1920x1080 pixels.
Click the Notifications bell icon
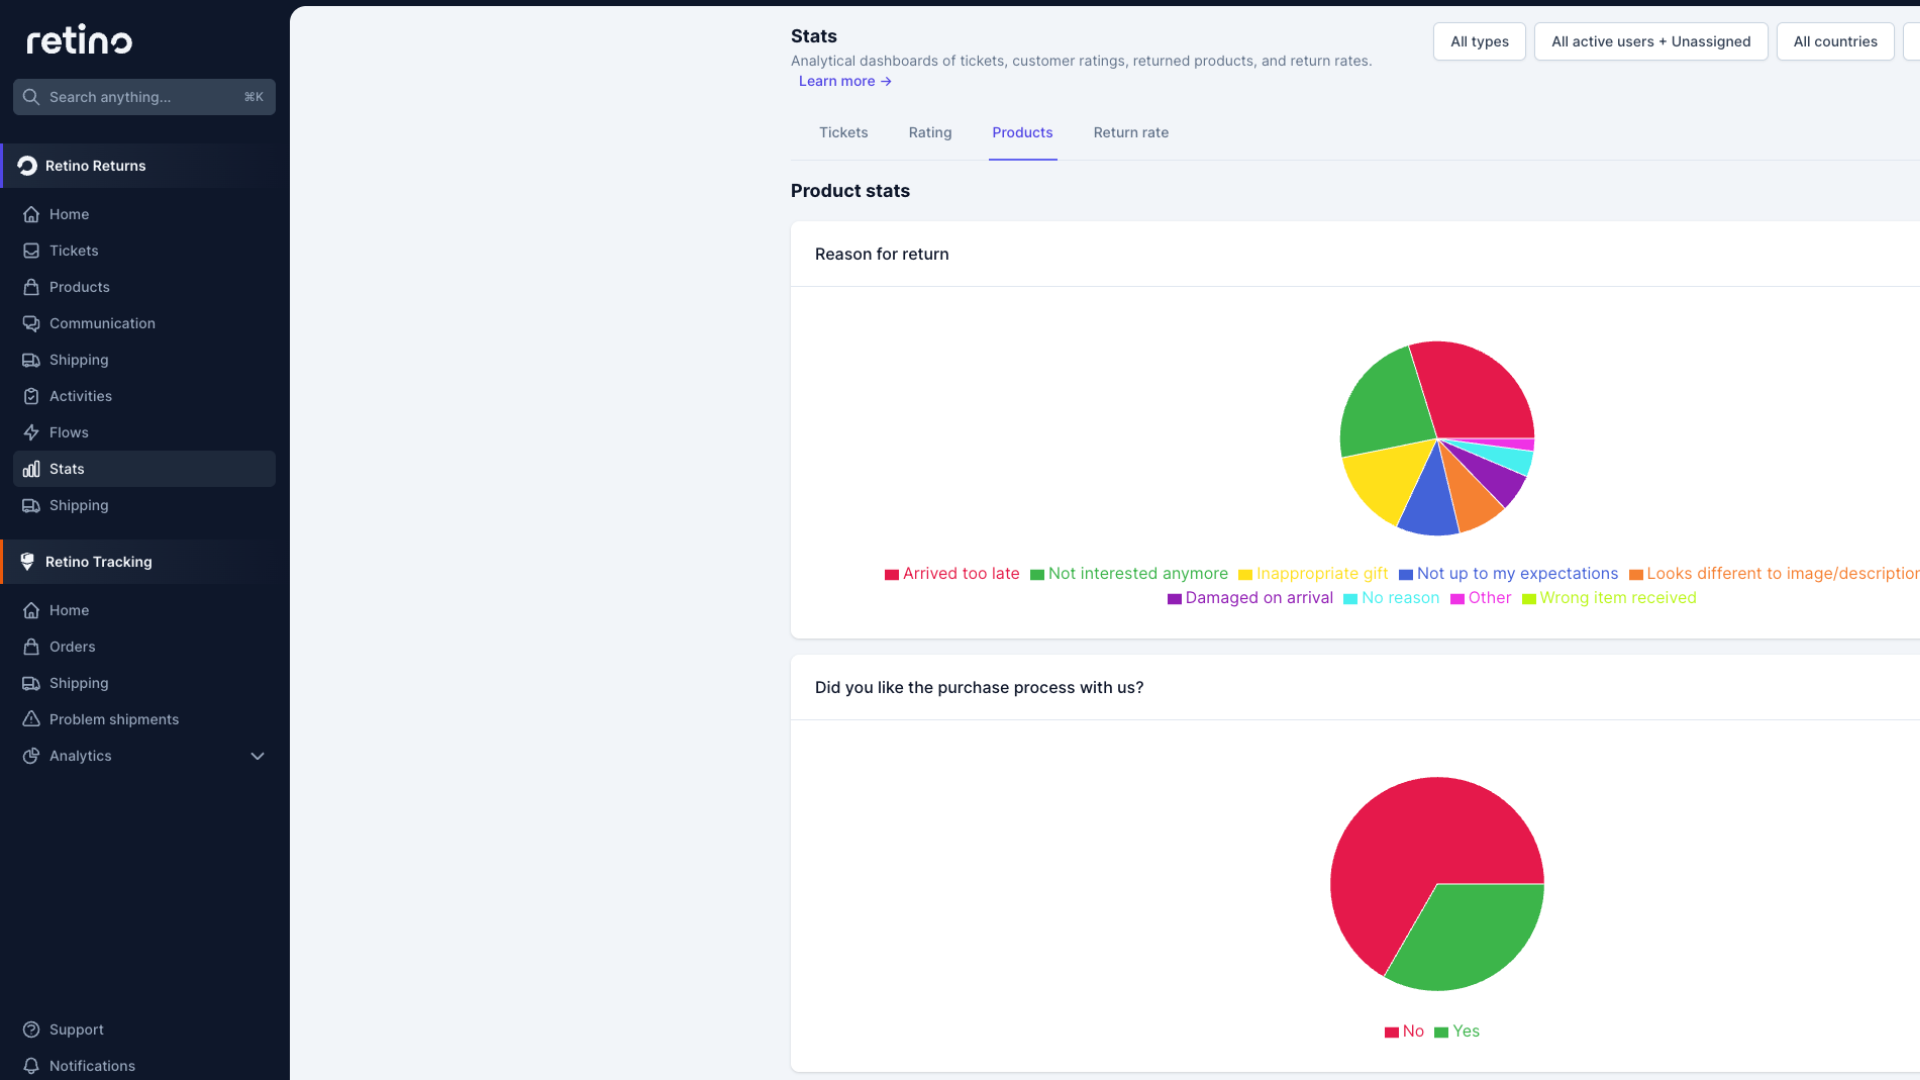(x=31, y=1066)
